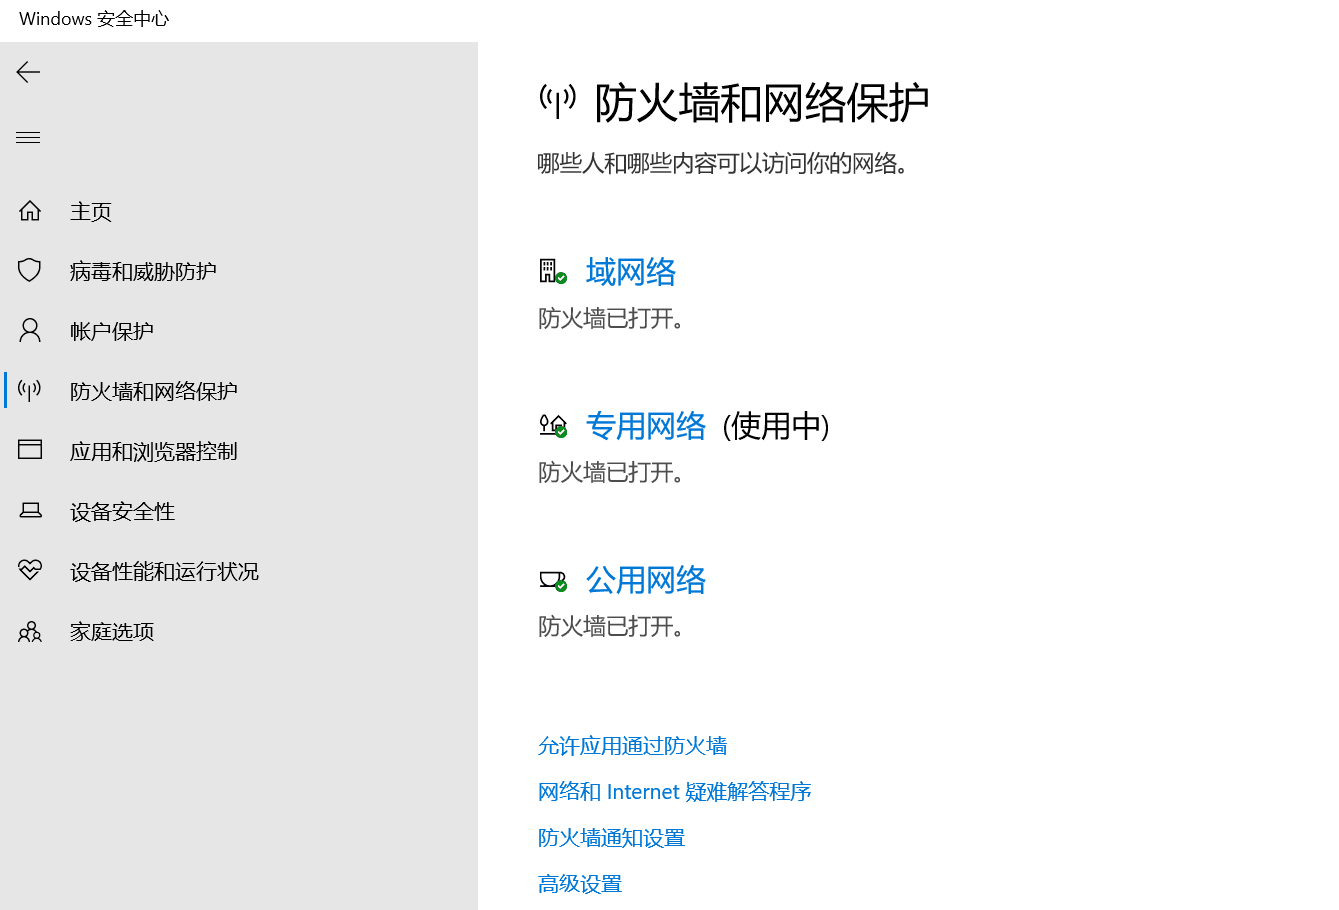Screen dimensions: 1339x910
Task: Click the 设备安全性 device icon
Action: (29, 510)
